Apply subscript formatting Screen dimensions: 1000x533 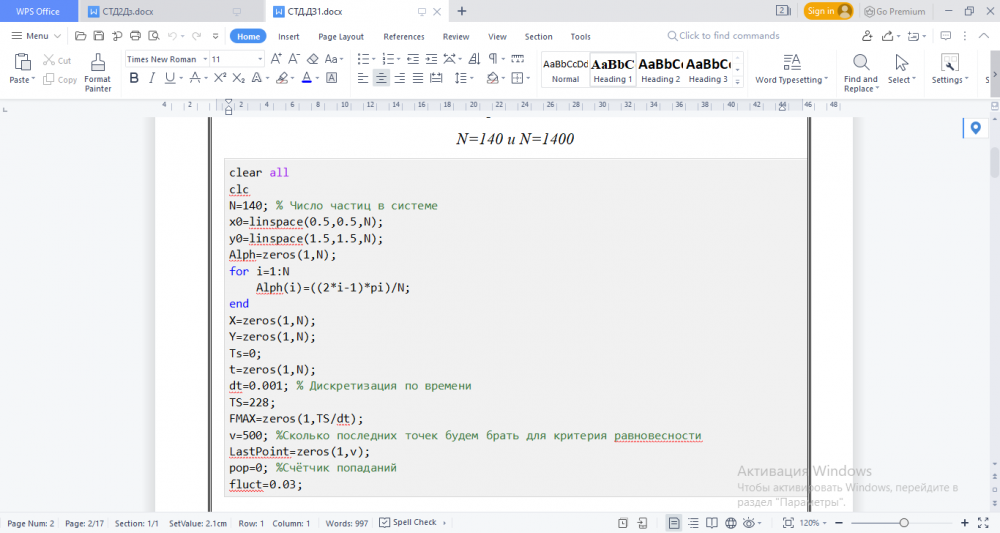(239, 78)
